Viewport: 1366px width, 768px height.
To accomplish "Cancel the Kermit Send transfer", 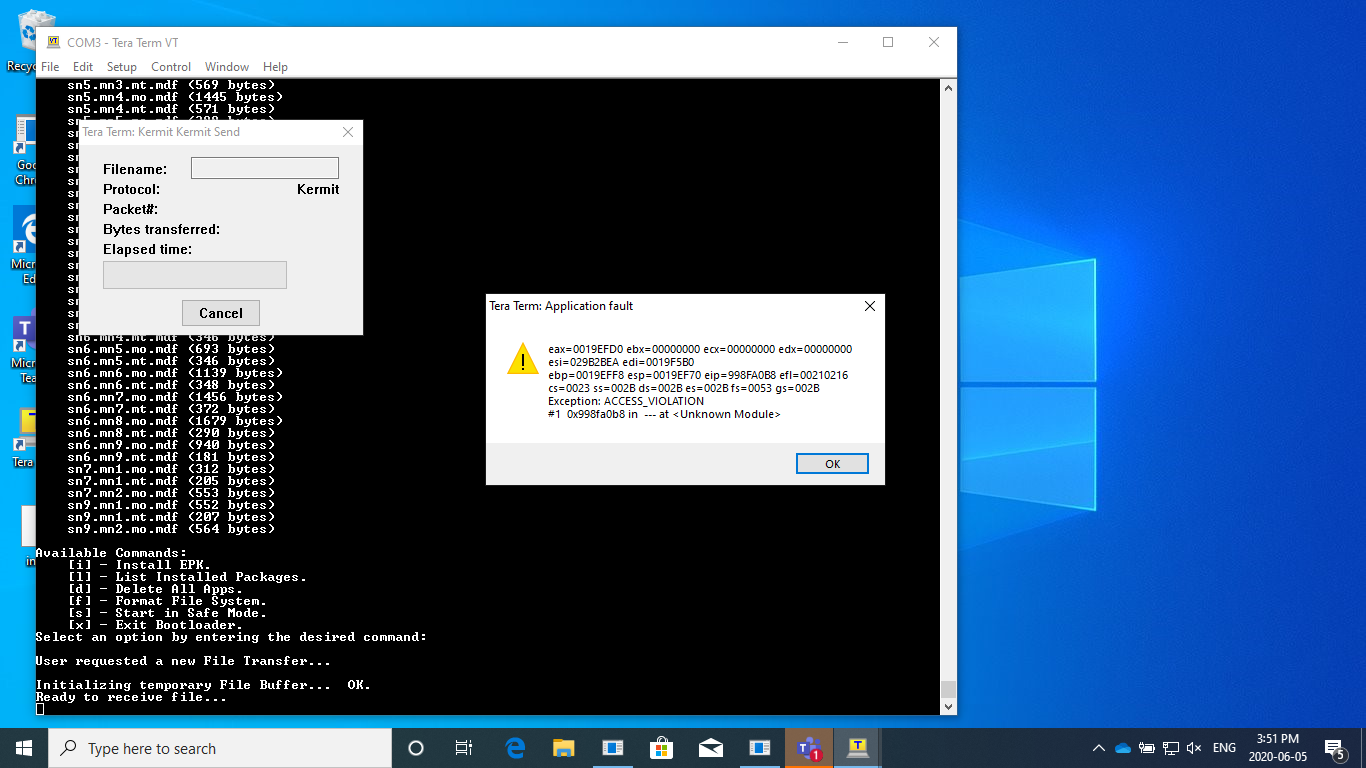I will pyautogui.click(x=221, y=313).
